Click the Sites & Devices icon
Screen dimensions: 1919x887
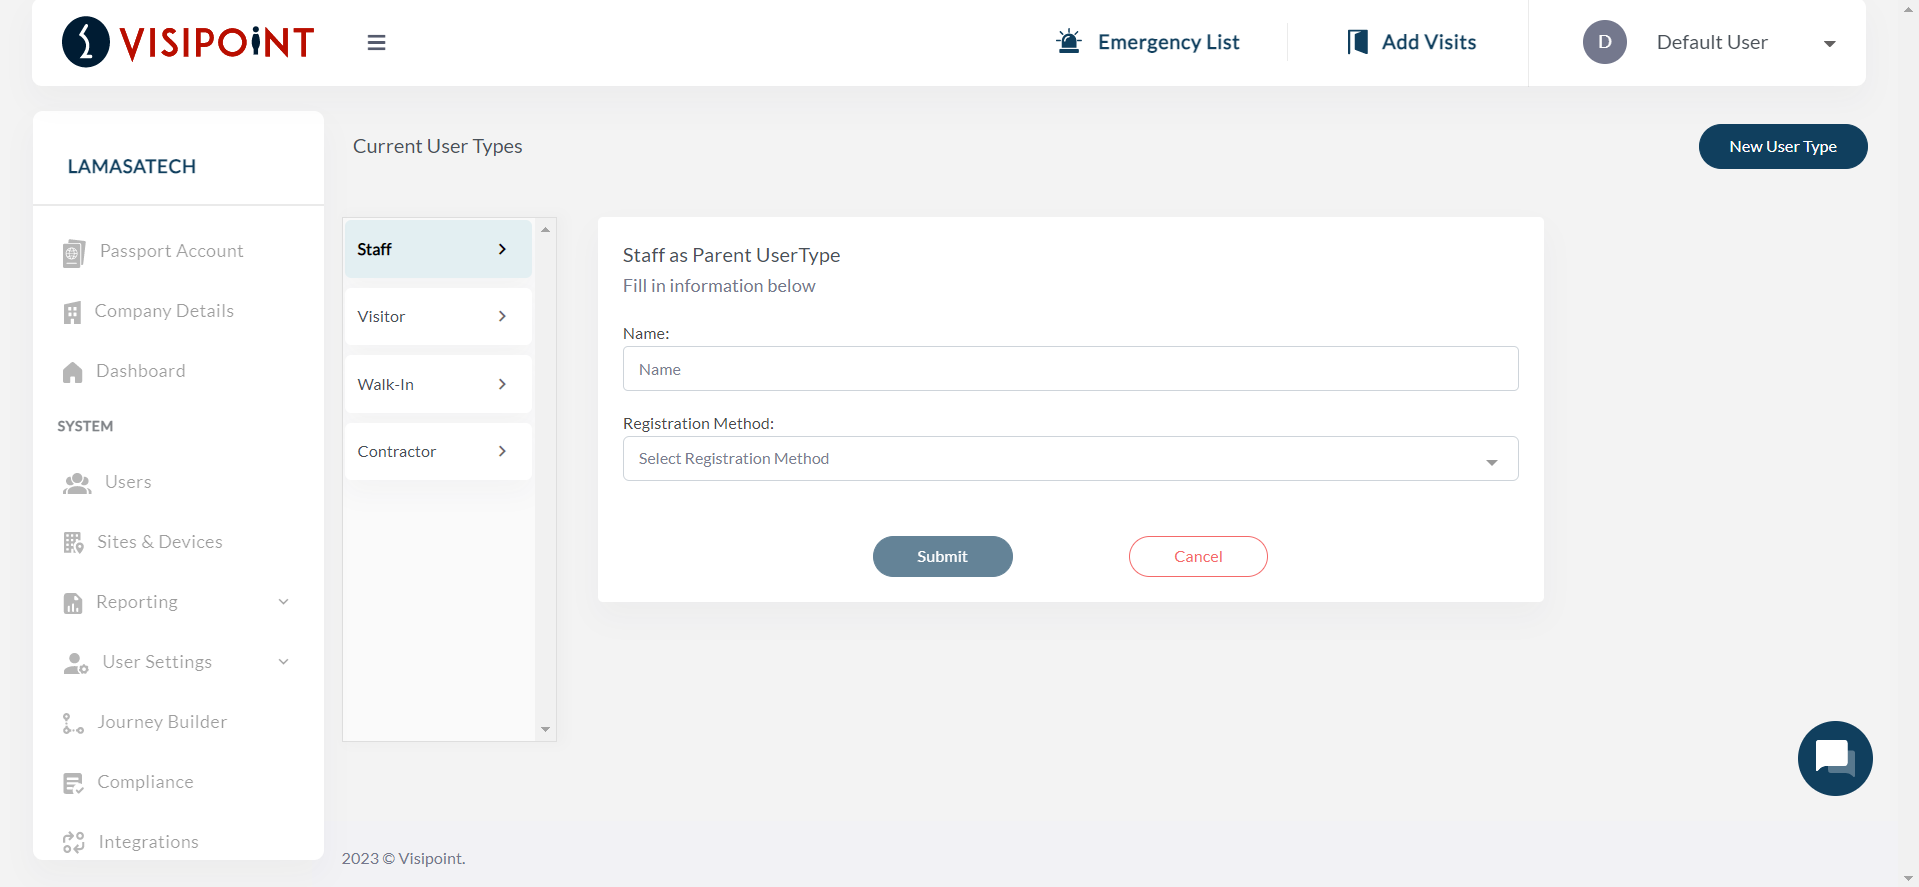coord(73,543)
